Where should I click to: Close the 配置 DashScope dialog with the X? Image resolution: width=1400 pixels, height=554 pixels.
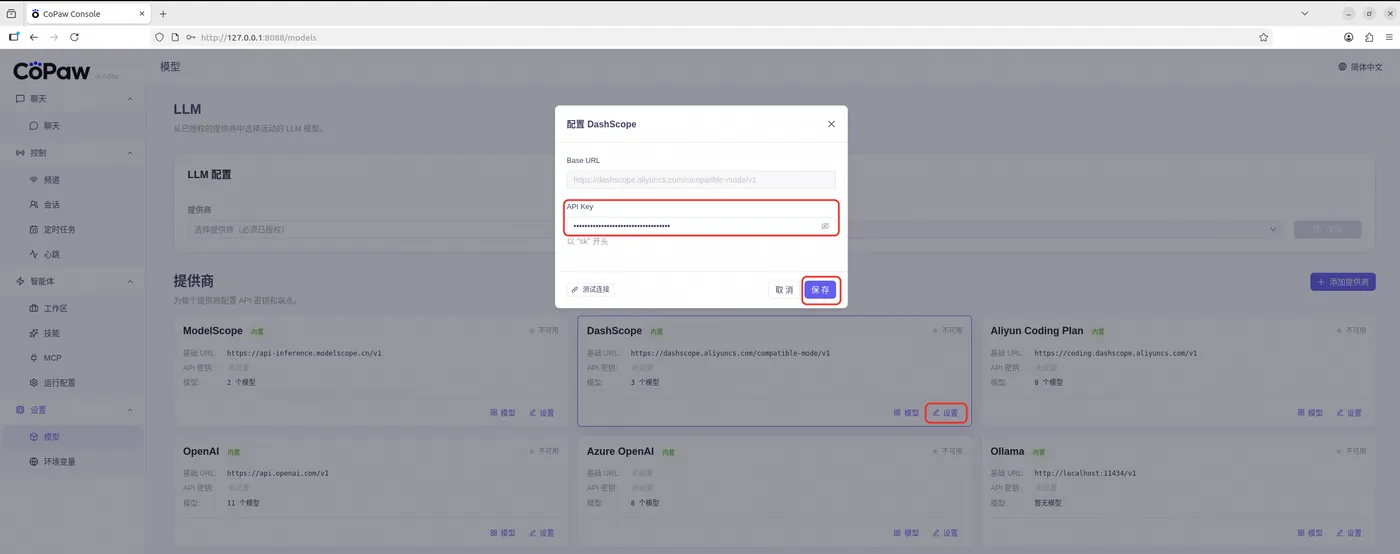[x=831, y=124]
